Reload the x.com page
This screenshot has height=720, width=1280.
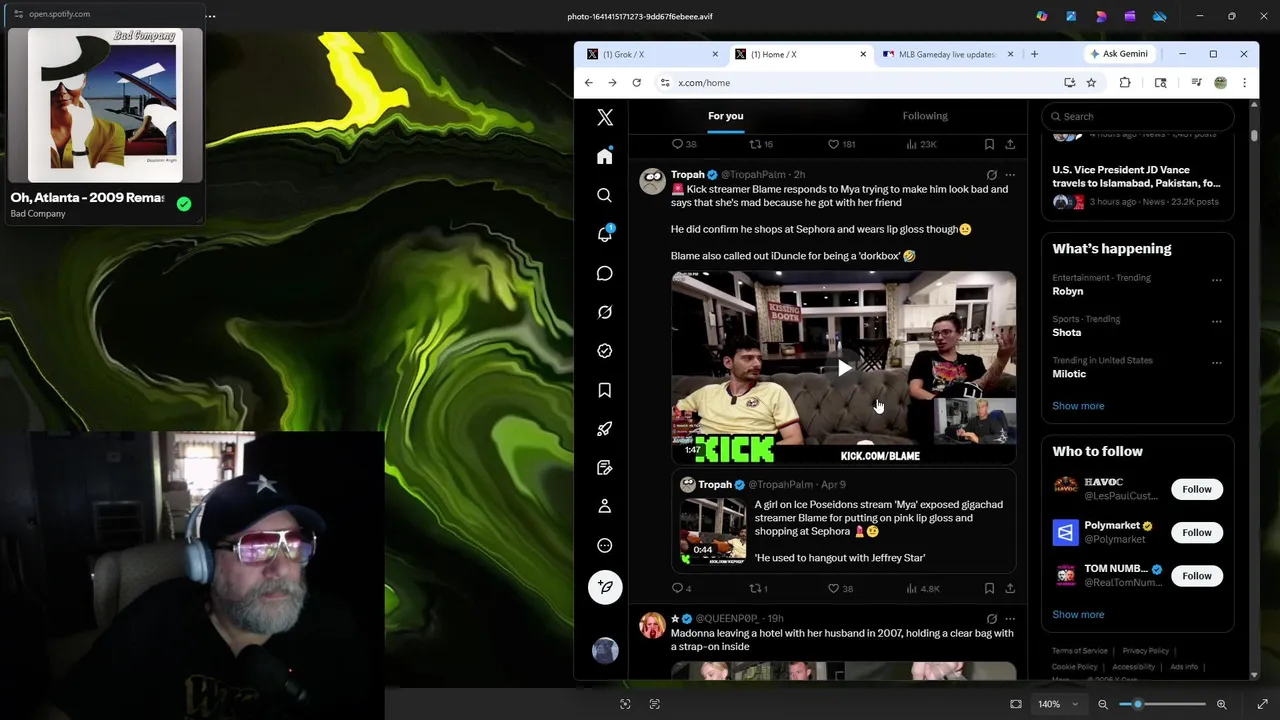636,83
